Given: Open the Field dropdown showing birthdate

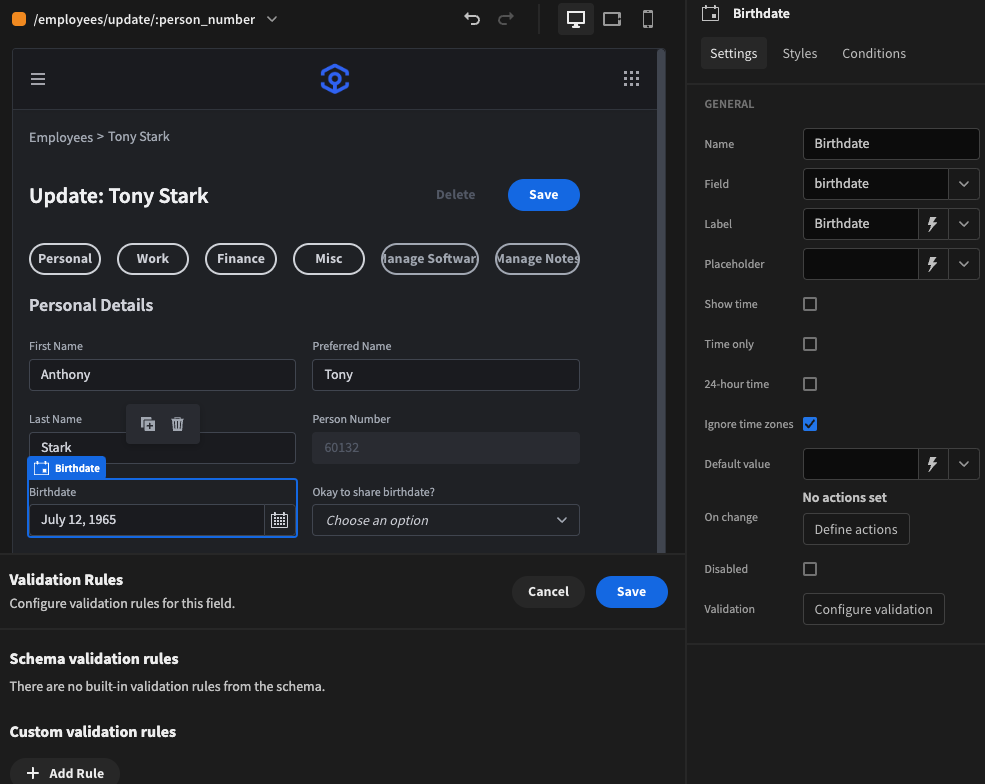Looking at the screenshot, I should point(963,183).
